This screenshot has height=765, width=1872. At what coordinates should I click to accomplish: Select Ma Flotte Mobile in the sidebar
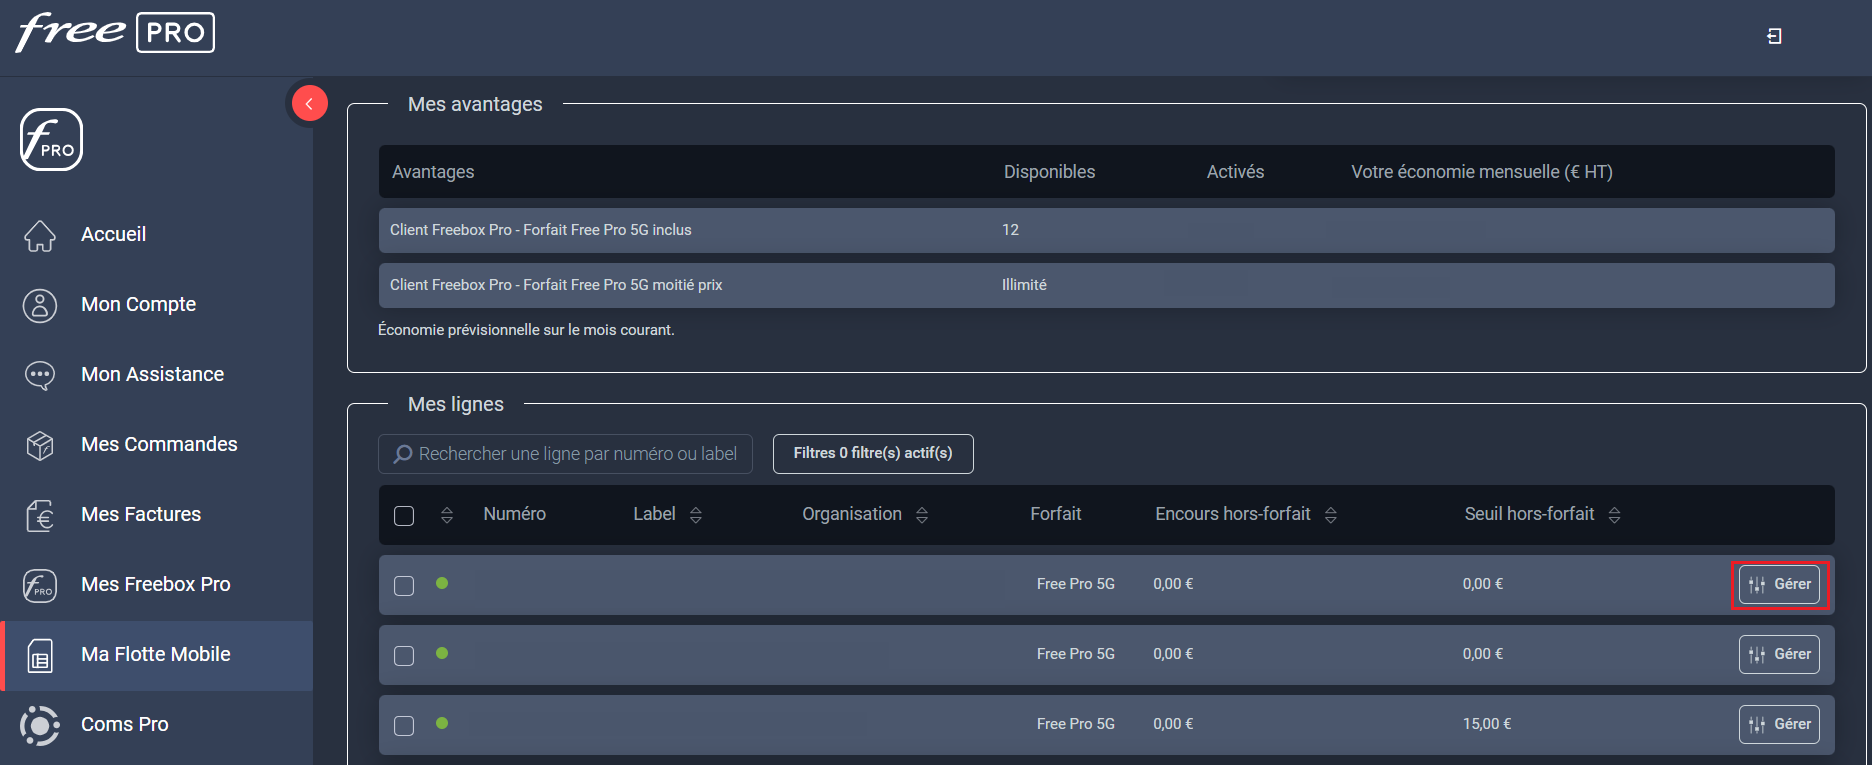(157, 655)
